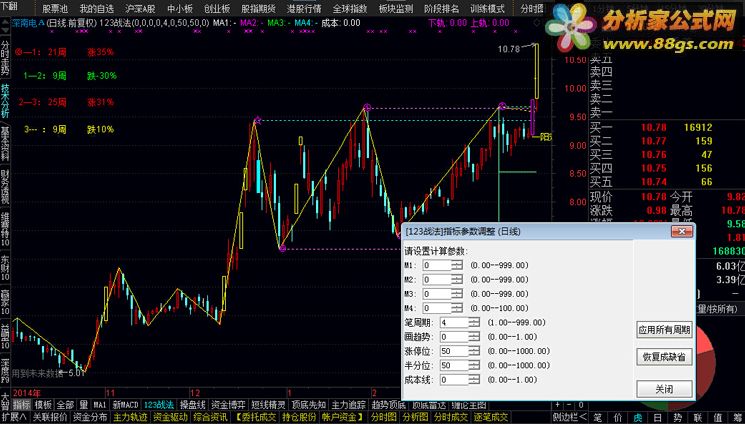
Task: Switch to 分时图 bottom tab
Action: tap(382, 417)
